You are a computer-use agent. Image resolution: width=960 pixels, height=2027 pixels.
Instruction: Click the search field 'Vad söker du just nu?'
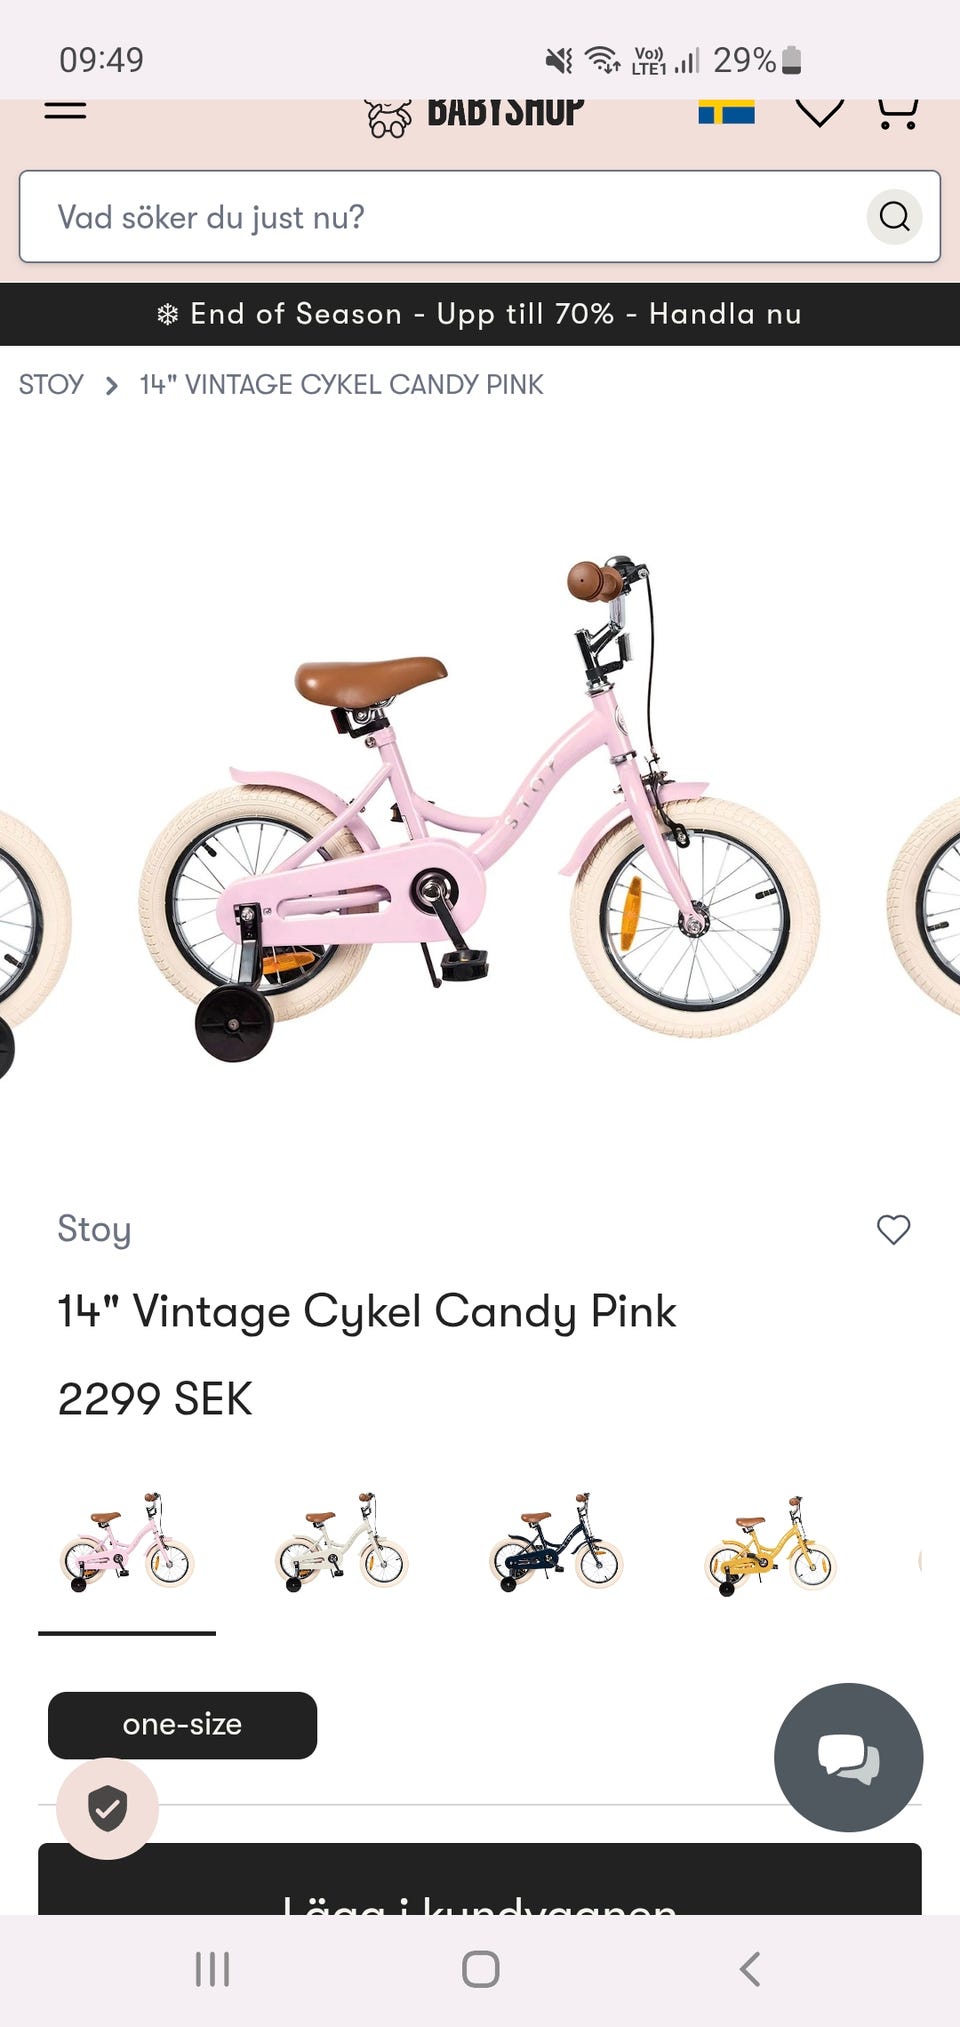(440, 217)
